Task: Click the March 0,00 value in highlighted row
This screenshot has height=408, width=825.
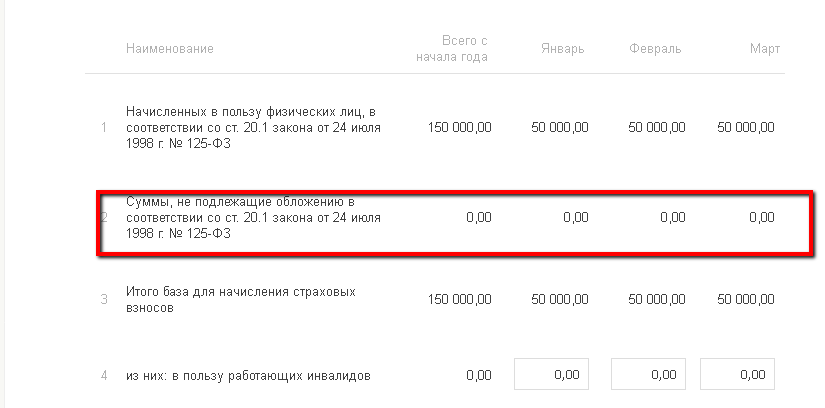Action: pos(761,217)
